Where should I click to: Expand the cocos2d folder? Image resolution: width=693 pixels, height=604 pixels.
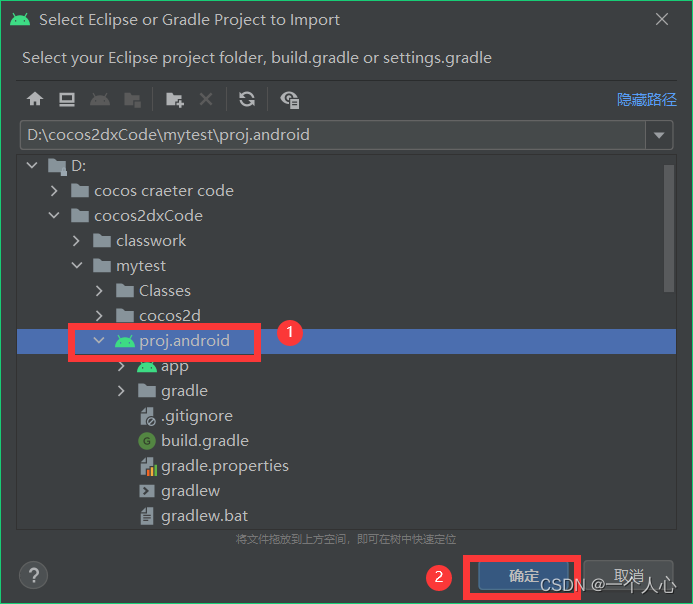click(x=99, y=315)
